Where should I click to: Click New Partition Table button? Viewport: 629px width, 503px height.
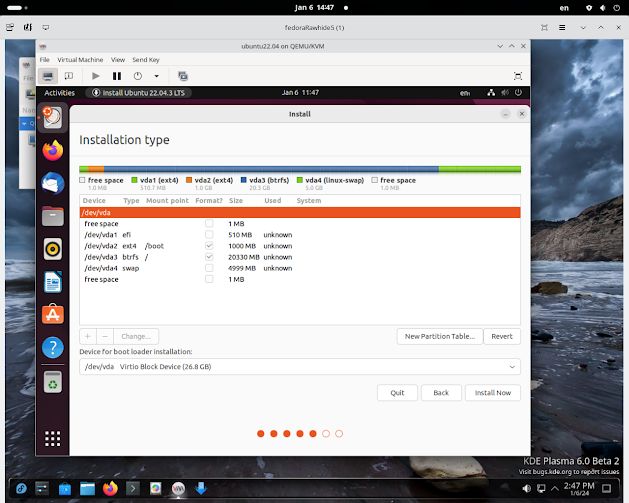(440, 336)
